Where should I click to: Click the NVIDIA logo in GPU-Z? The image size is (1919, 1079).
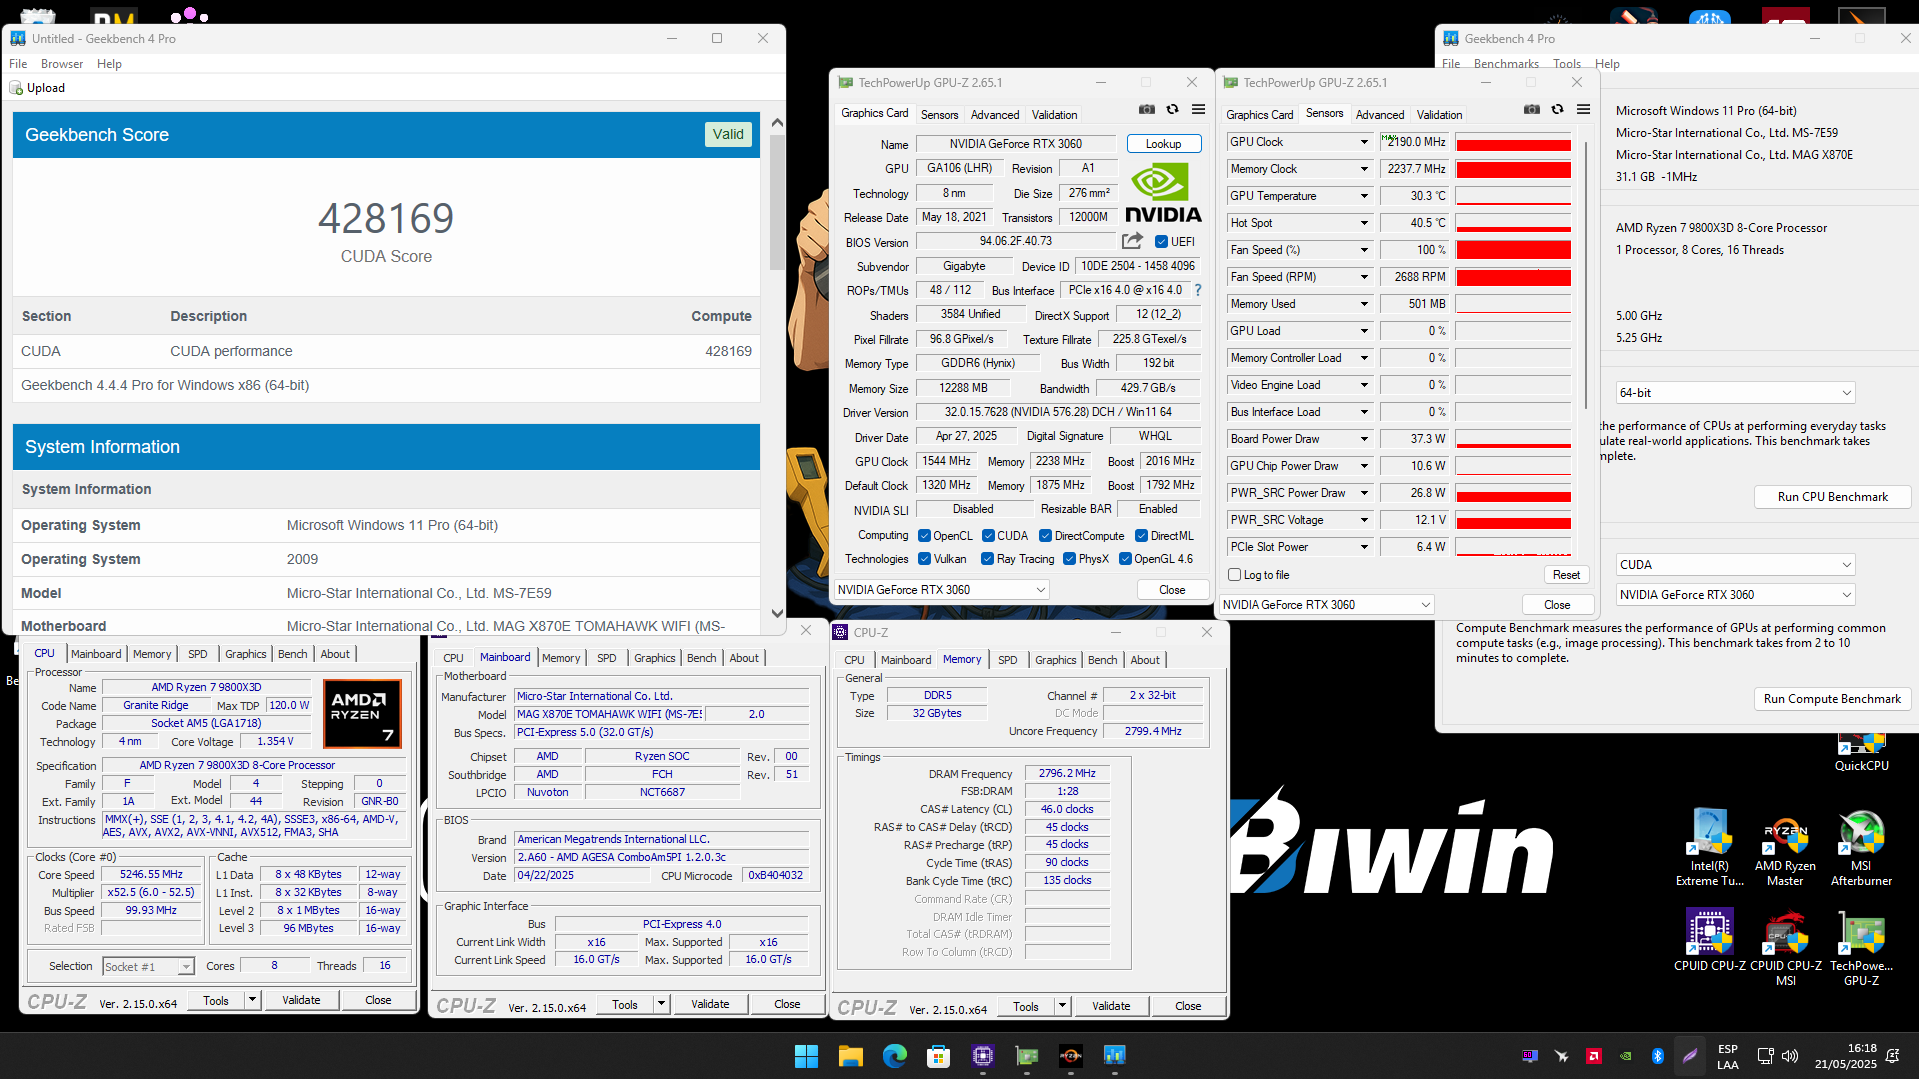click(1163, 193)
